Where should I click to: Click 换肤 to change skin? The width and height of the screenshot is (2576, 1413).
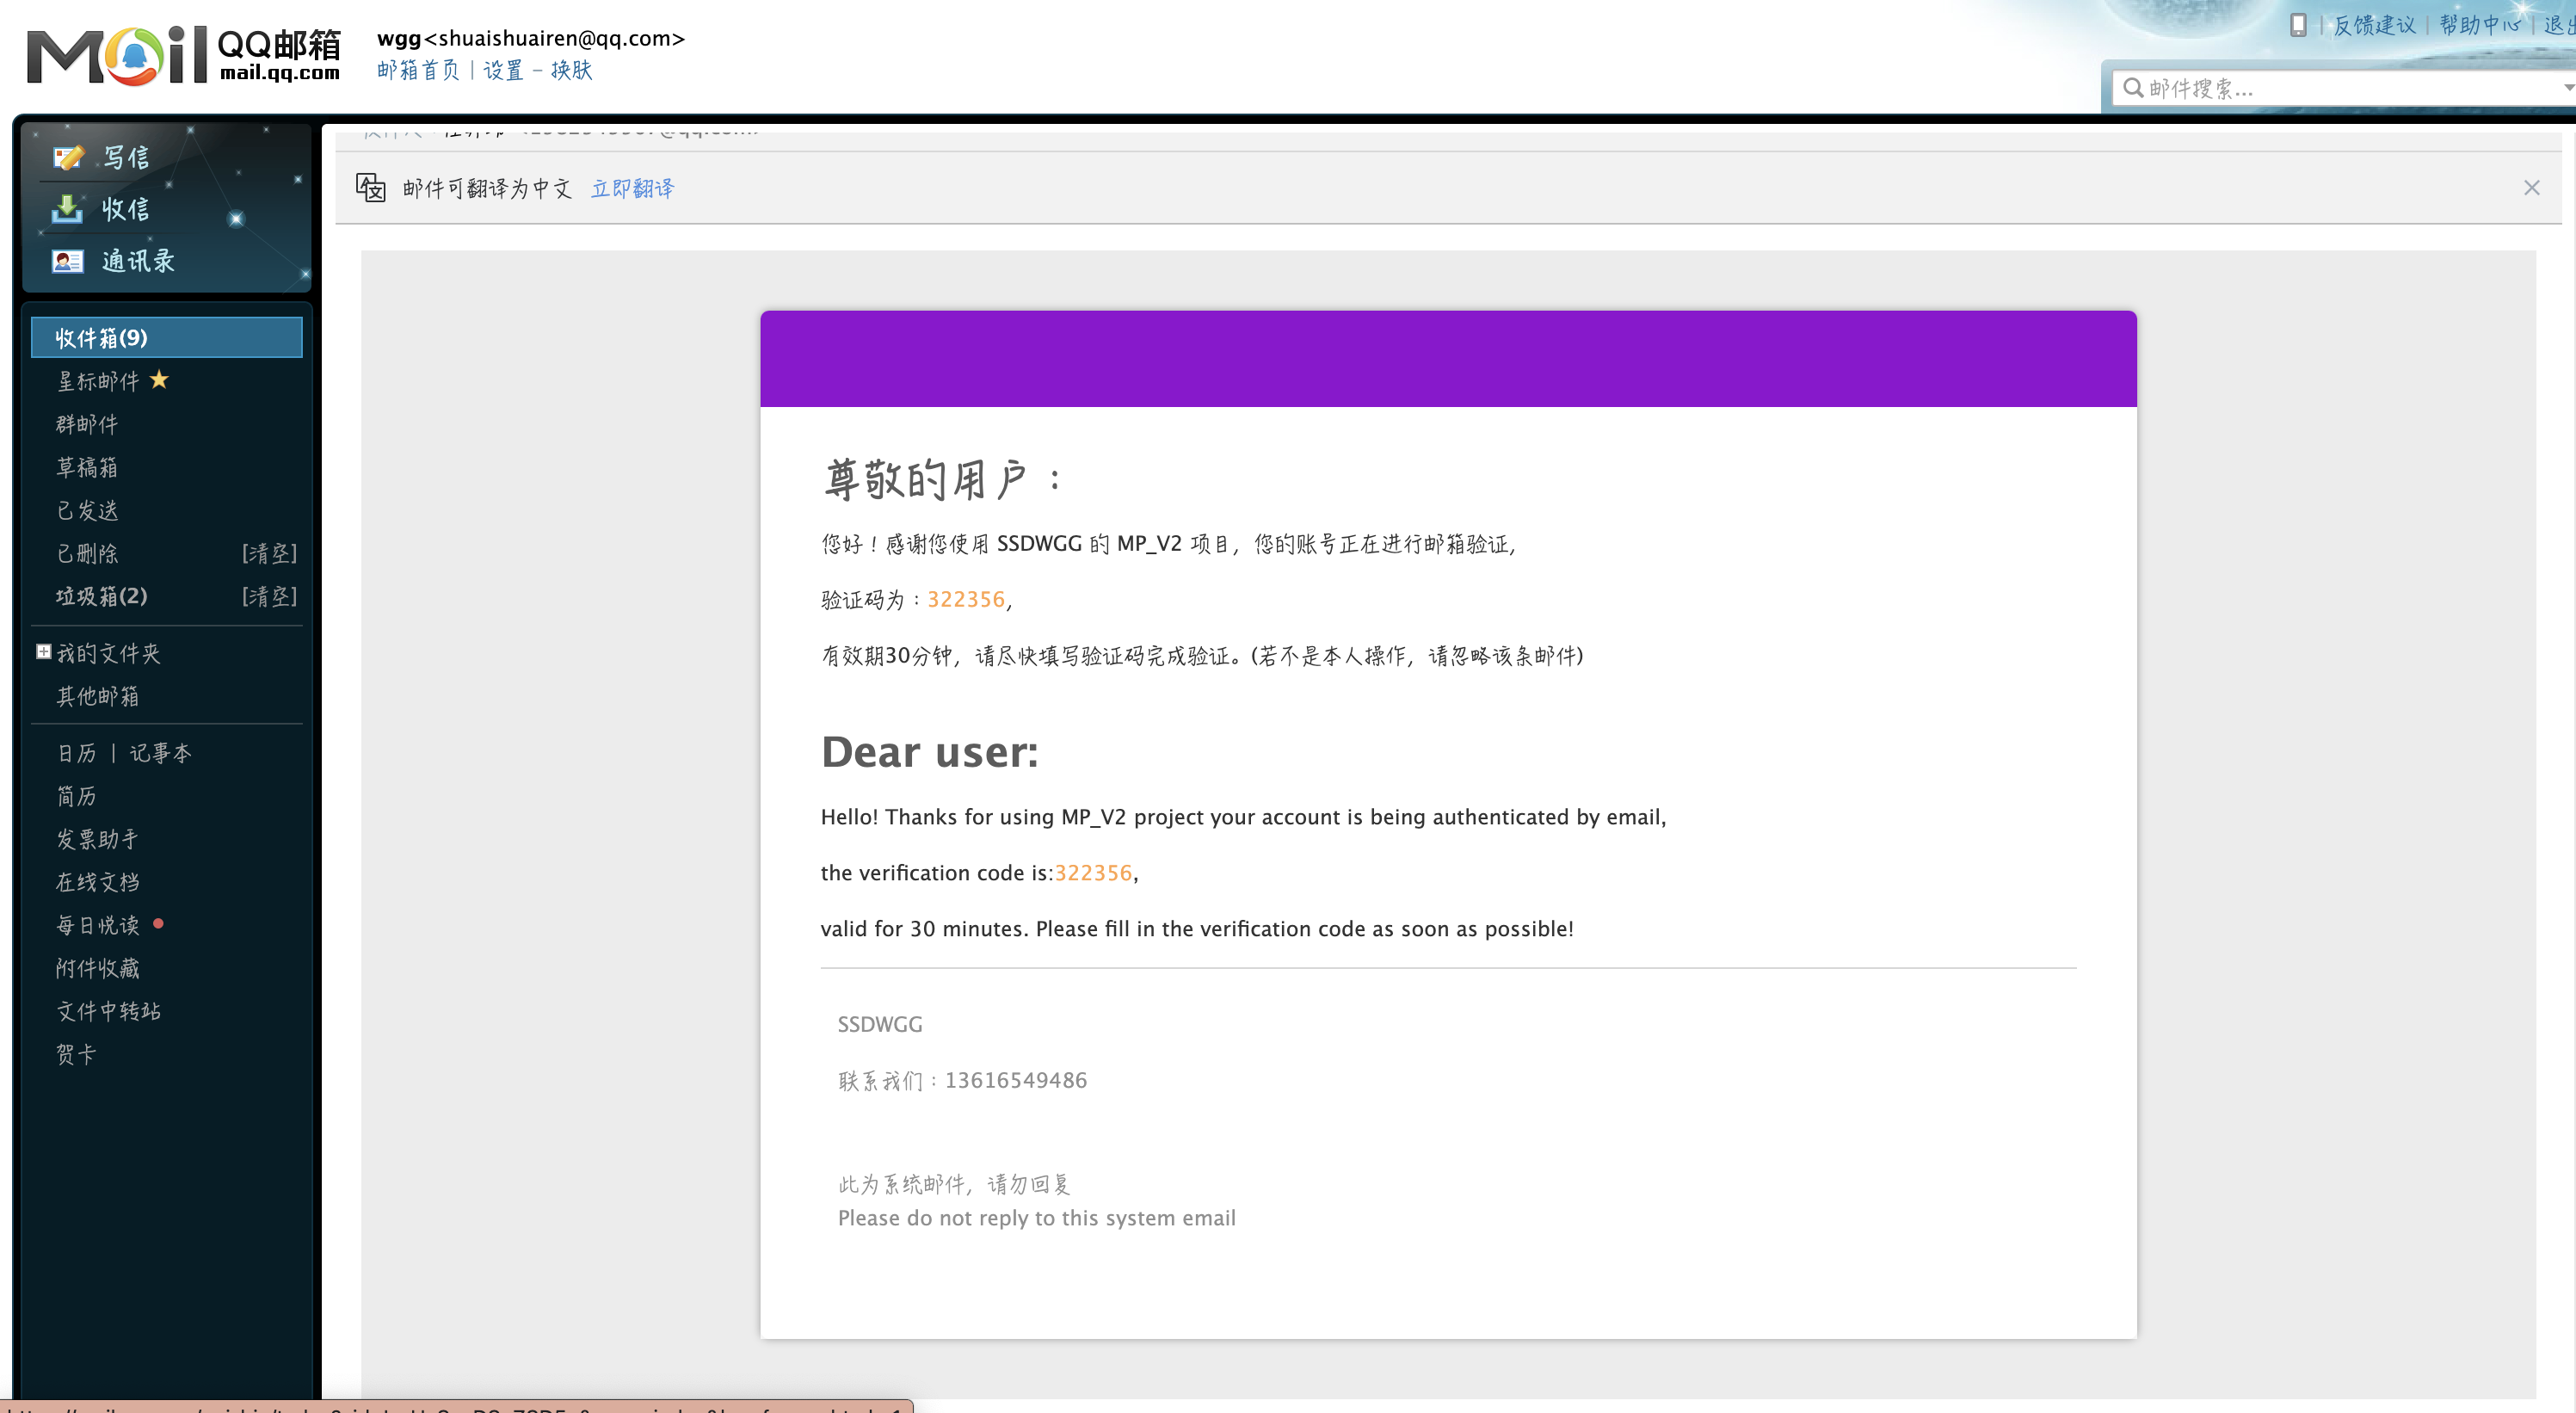pos(572,70)
